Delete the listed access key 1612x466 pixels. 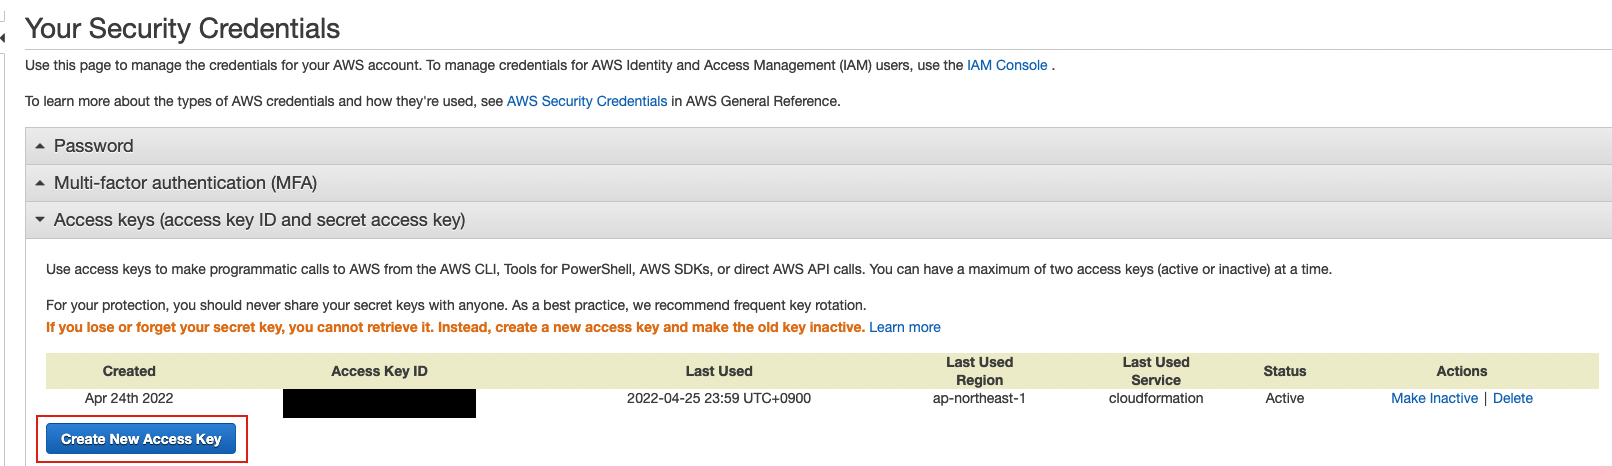[x=1512, y=398]
